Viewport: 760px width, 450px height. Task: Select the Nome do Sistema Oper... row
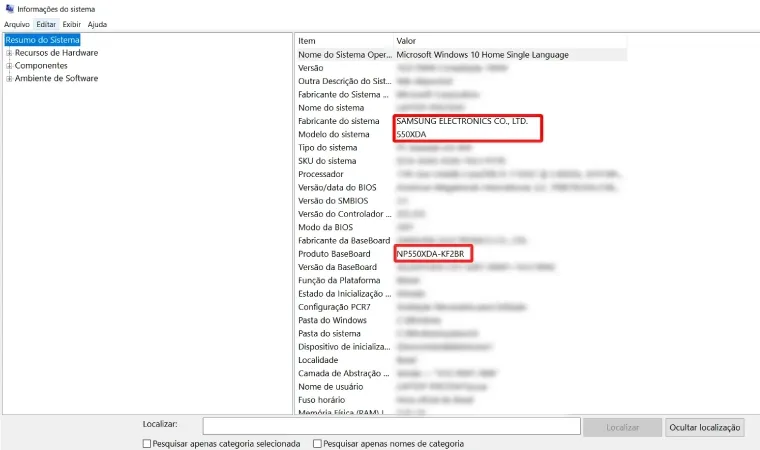click(461, 55)
